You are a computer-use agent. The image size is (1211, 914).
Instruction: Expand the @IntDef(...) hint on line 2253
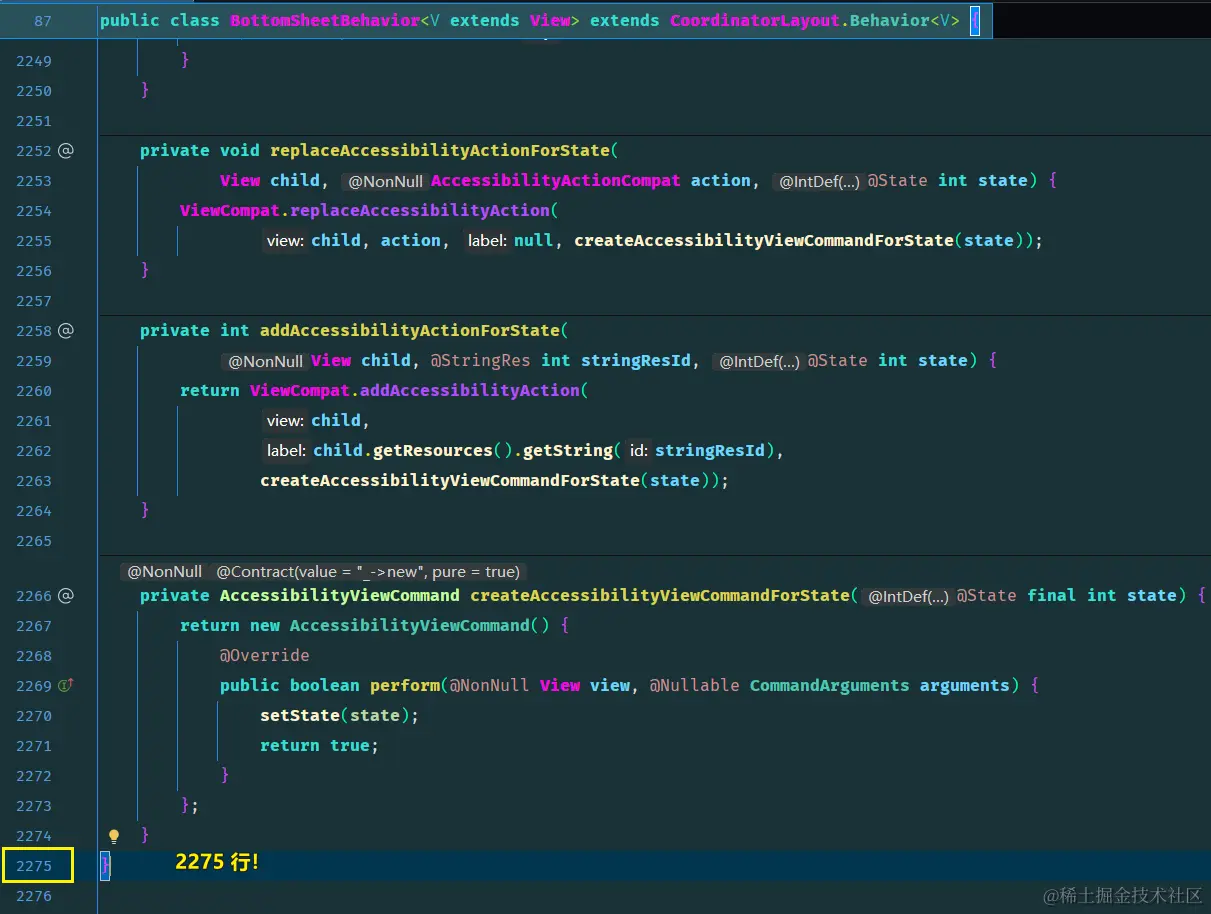pyautogui.click(x=818, y=182)
